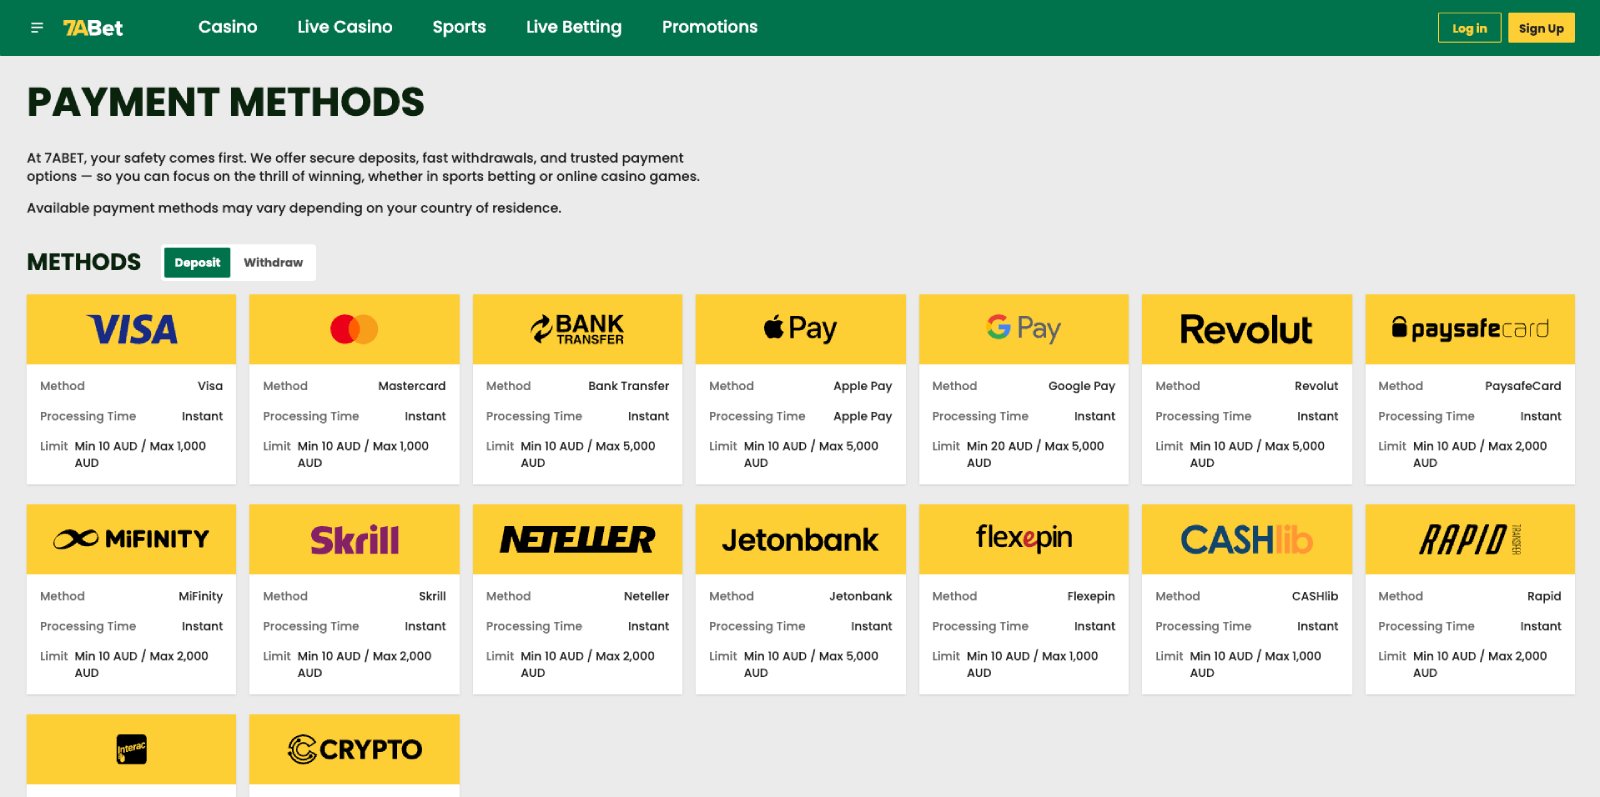Open the hamburger menu icon
The image size is (1600, 797).
pyautogui.click(x=37, y=28)
